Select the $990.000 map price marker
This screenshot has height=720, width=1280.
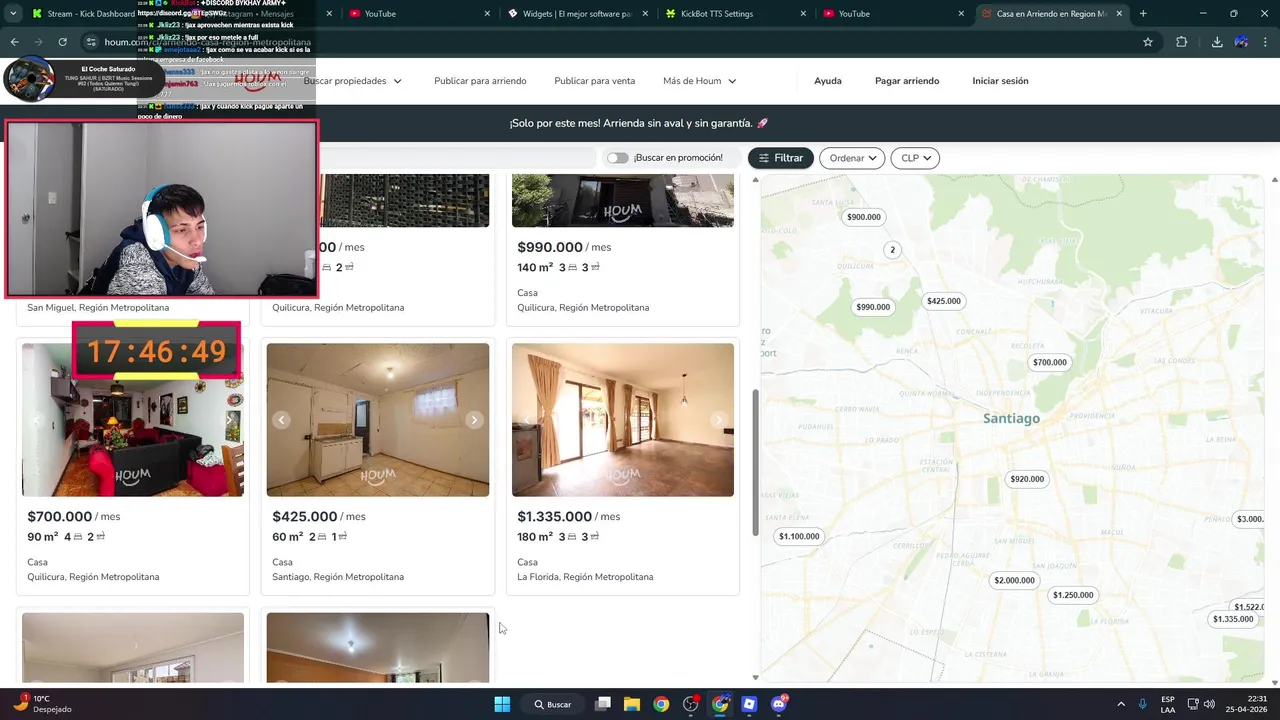pyautogui.click(x=873, y=307)
